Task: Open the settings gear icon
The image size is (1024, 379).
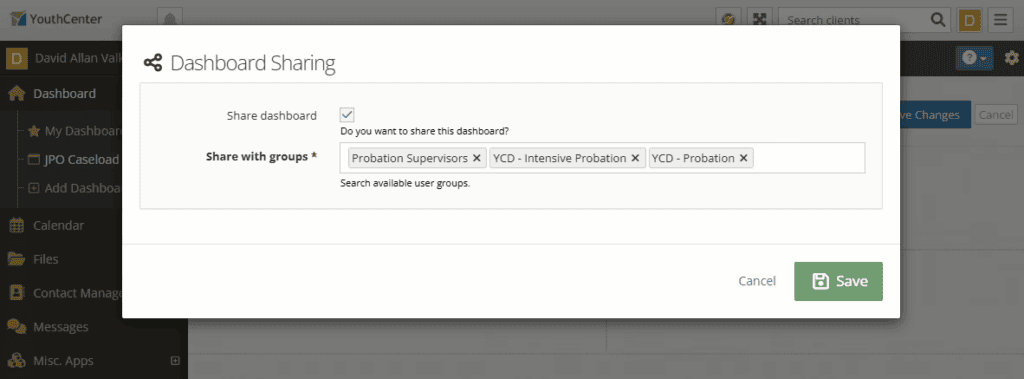Action: tap(1012, 58)
